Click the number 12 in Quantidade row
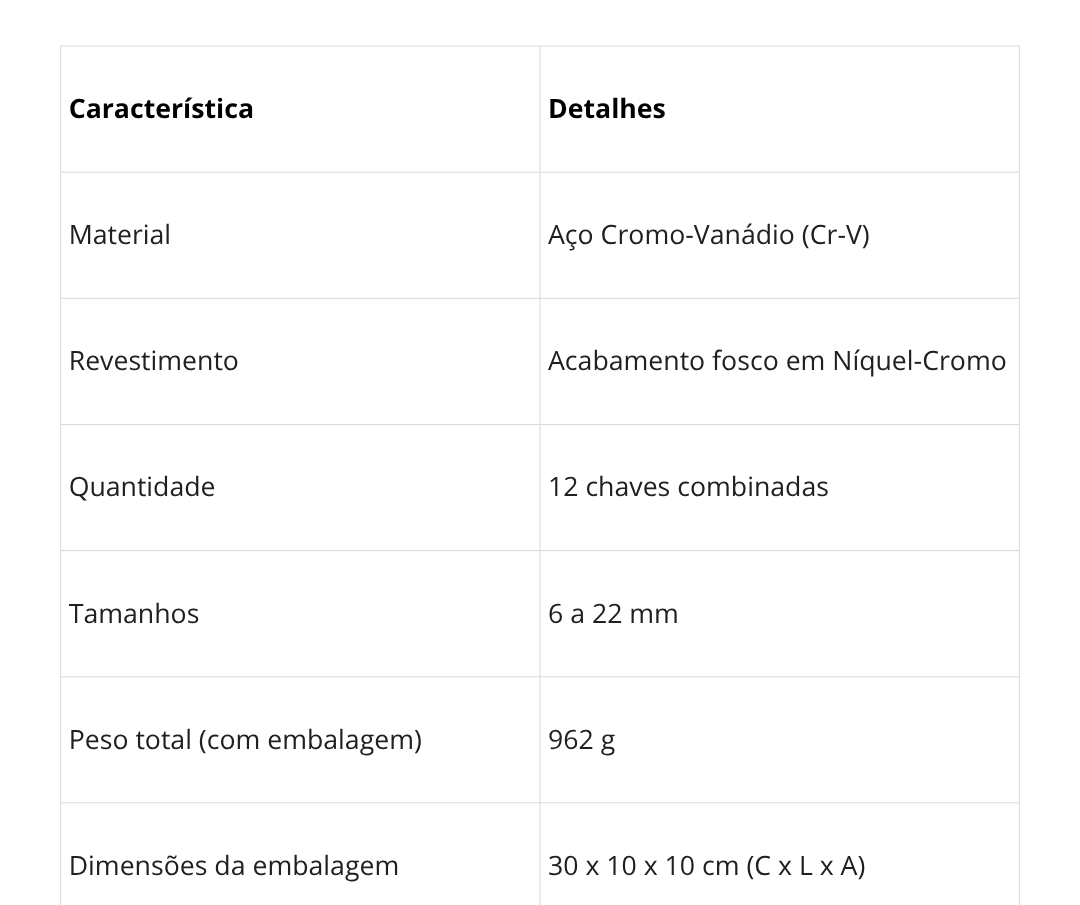The height and width of the screenshot is (905, 1080). 563,487
